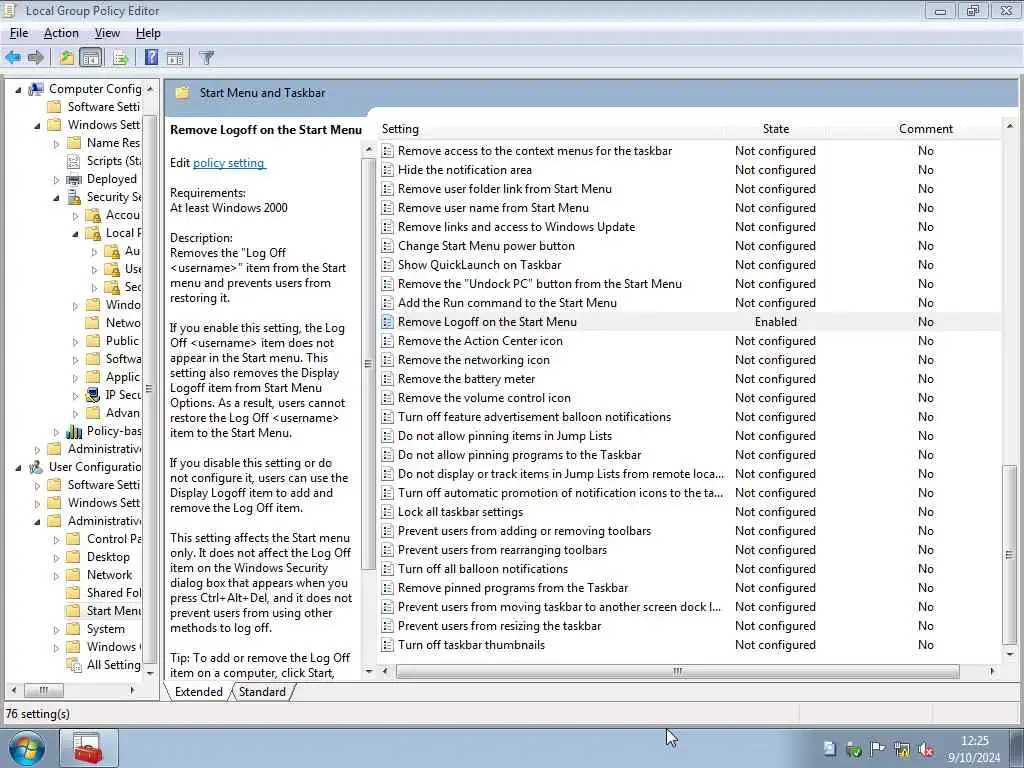Click the red toolbox taskbar button

coord(88,748)
